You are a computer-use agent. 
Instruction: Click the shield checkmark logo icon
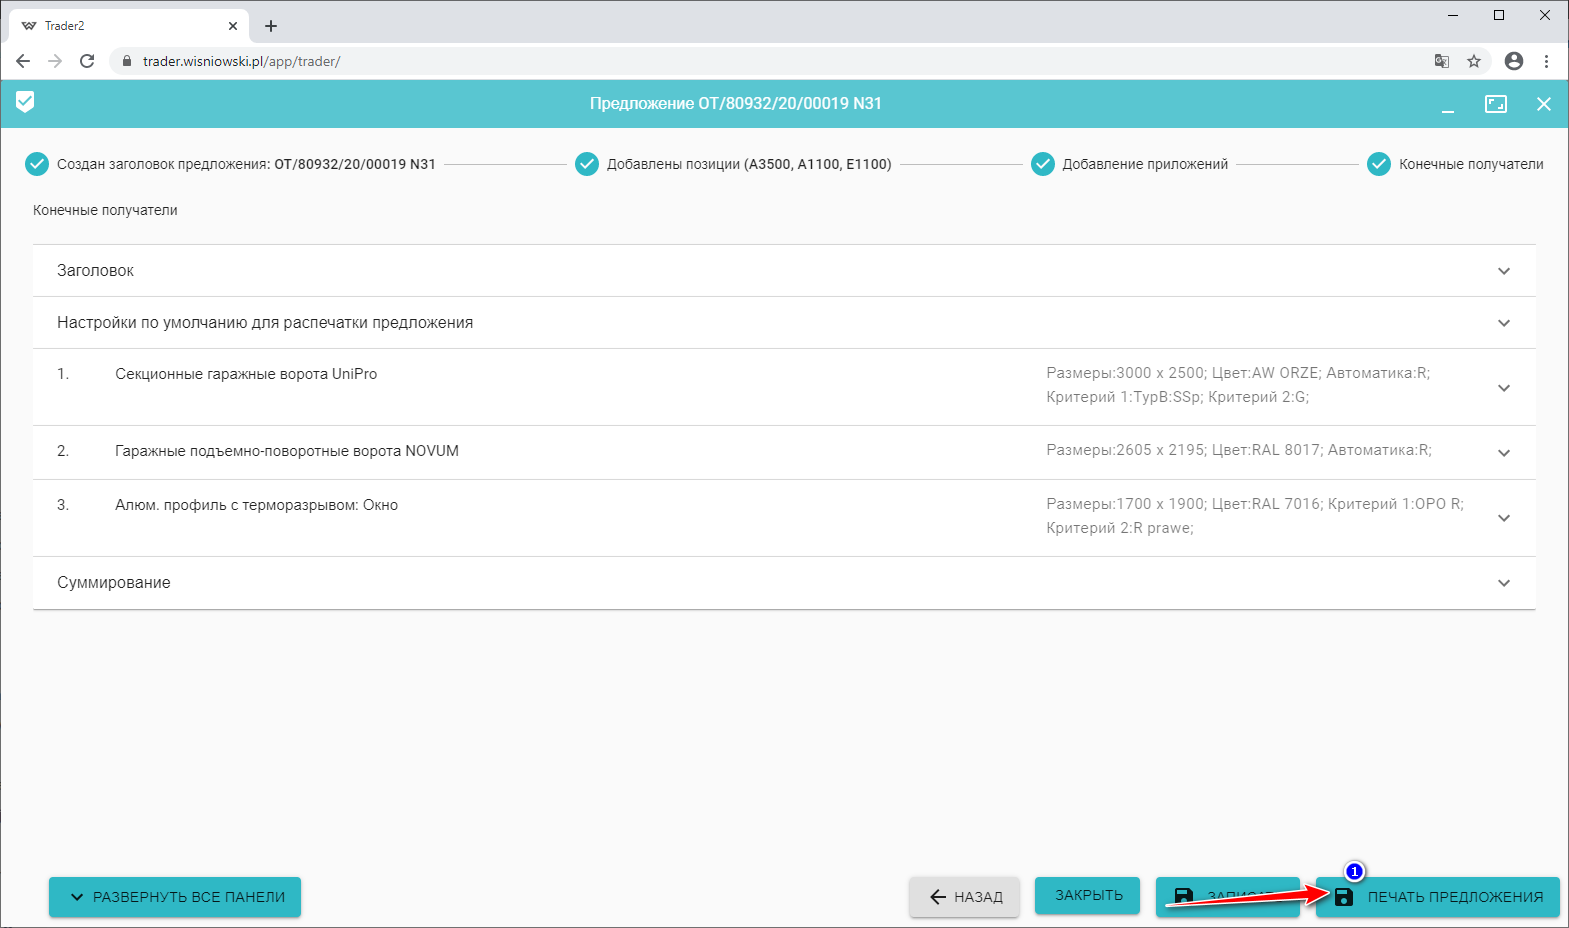click(25, 102)
